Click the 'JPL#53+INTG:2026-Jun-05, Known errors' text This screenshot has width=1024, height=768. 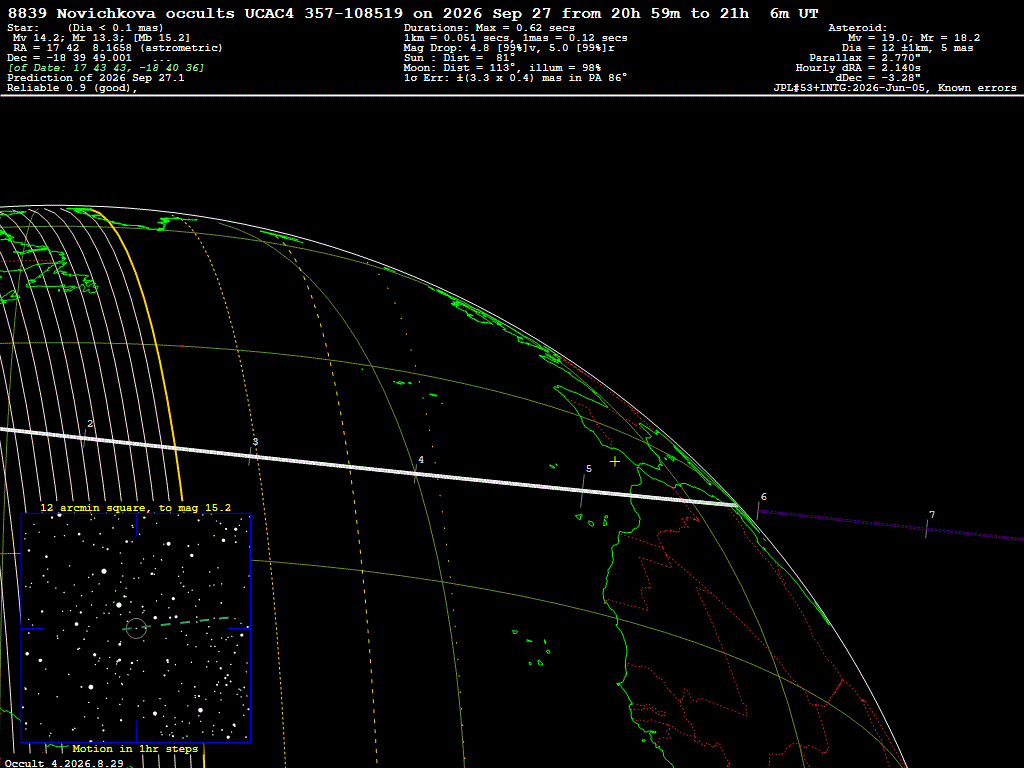click(895, 88)
